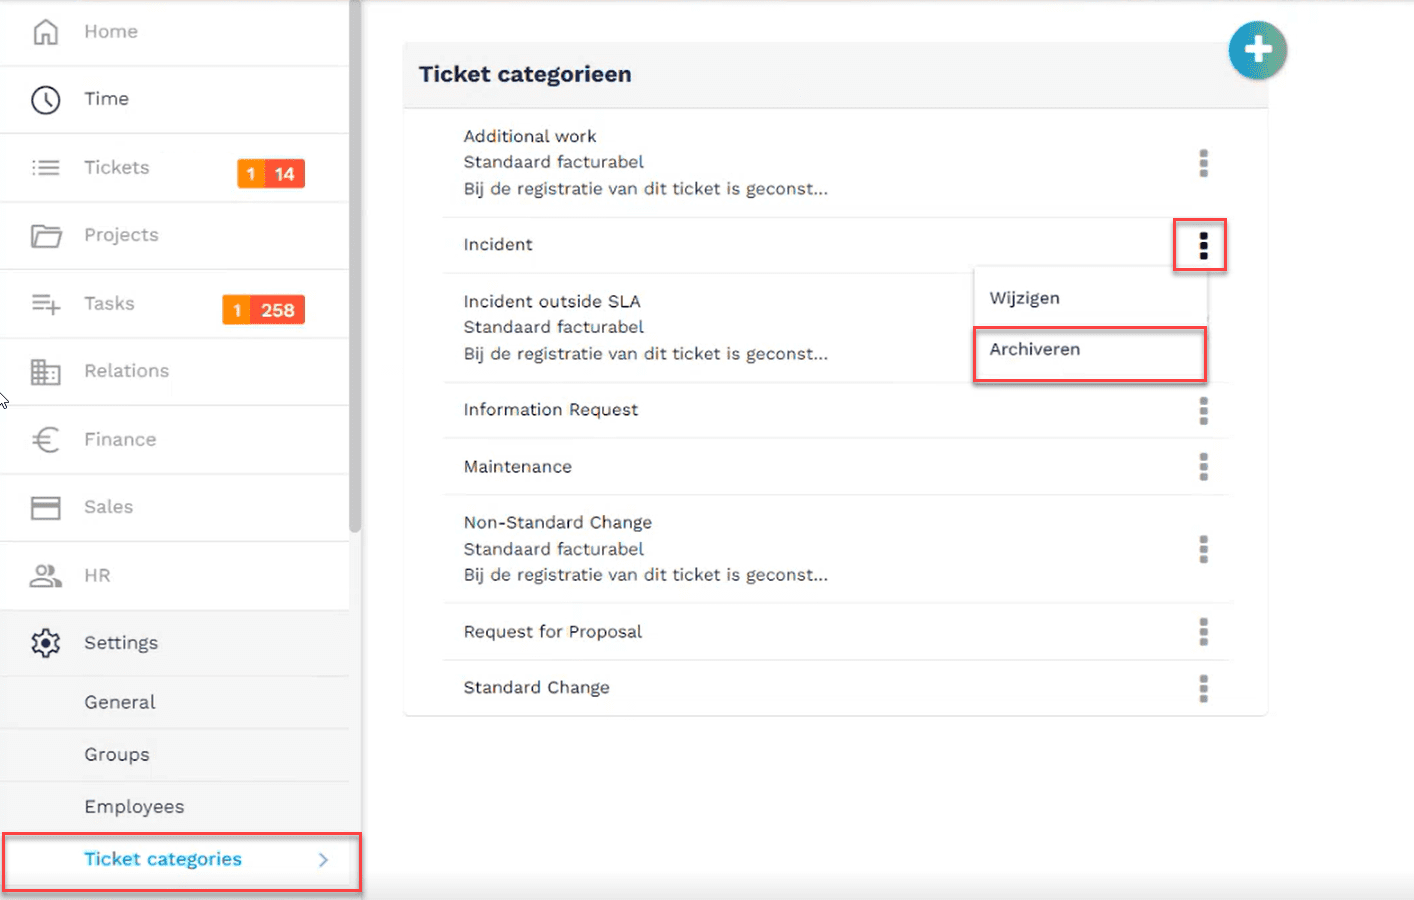Open the Employees settings link
The width and height of the screenshot is (1414, 900).
tap(134, 807)
